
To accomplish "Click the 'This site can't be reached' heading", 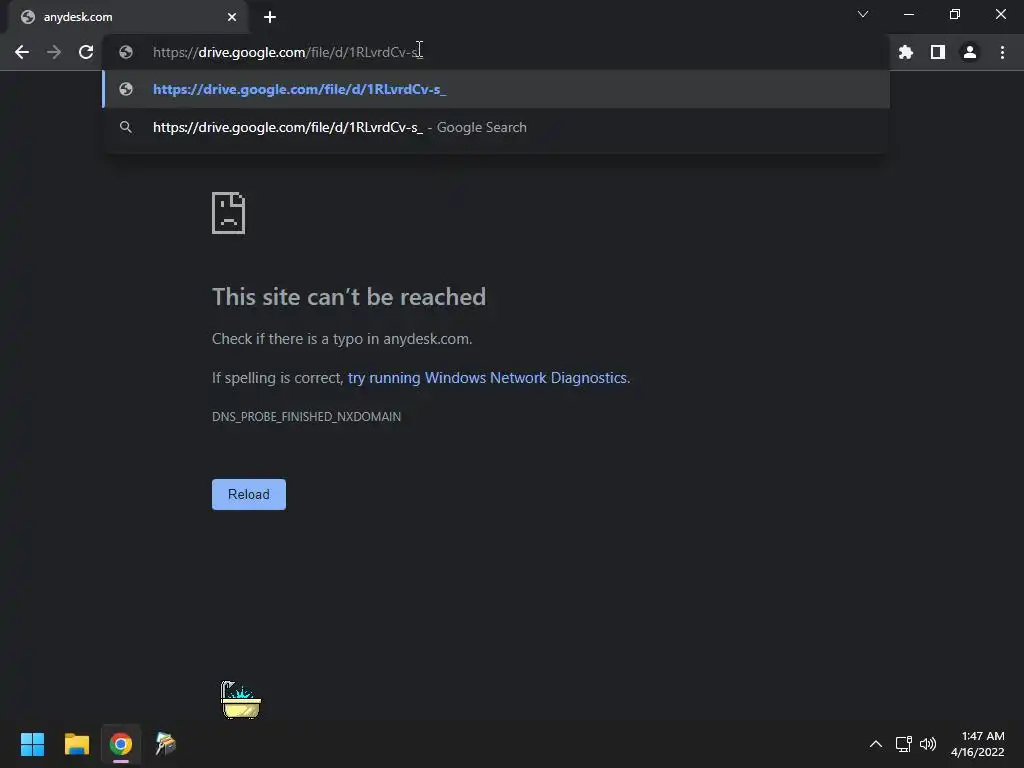I will click(x=349, y=297).
